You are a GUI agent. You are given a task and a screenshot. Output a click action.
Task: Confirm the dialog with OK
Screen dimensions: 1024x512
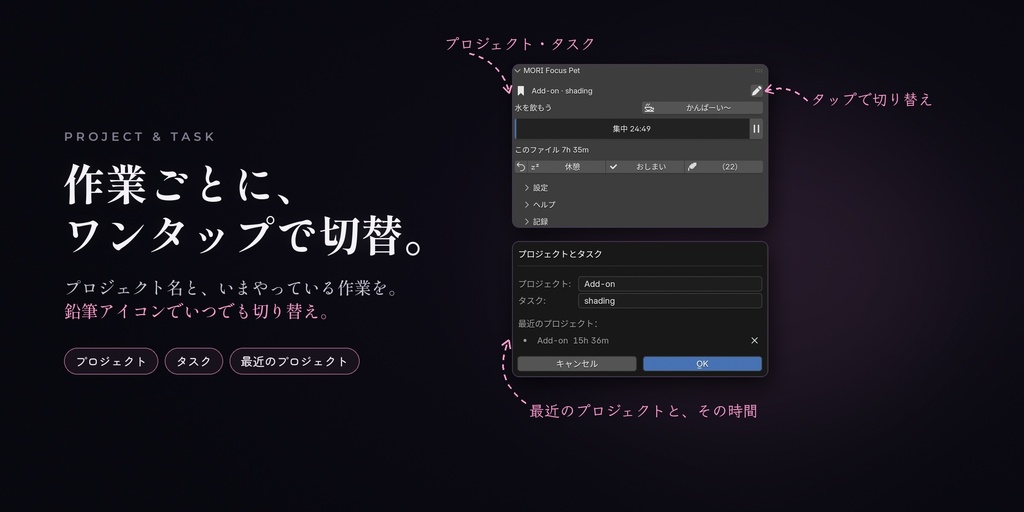coord(702,364)
